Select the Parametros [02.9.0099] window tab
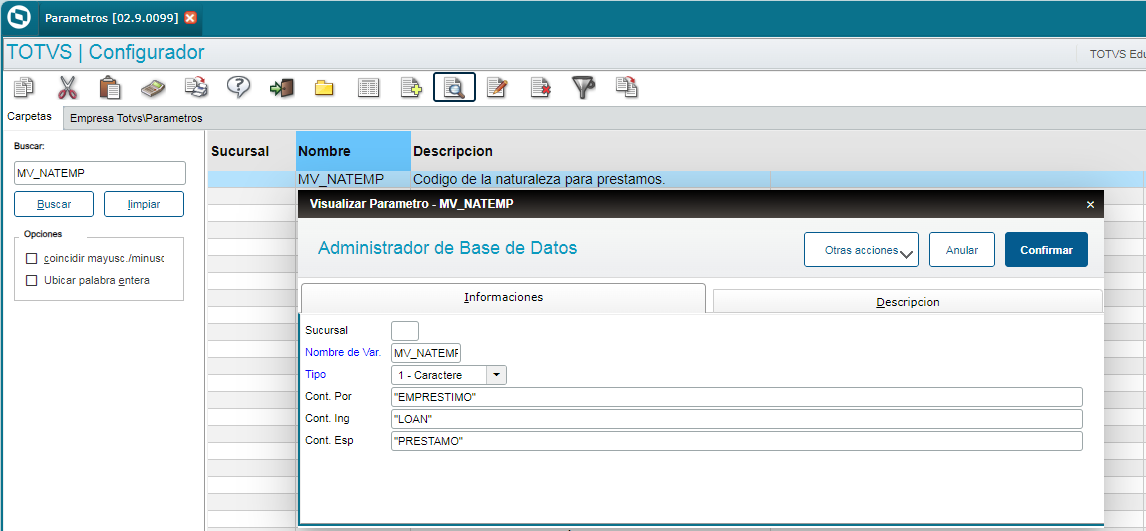 [x=112, y=18]
